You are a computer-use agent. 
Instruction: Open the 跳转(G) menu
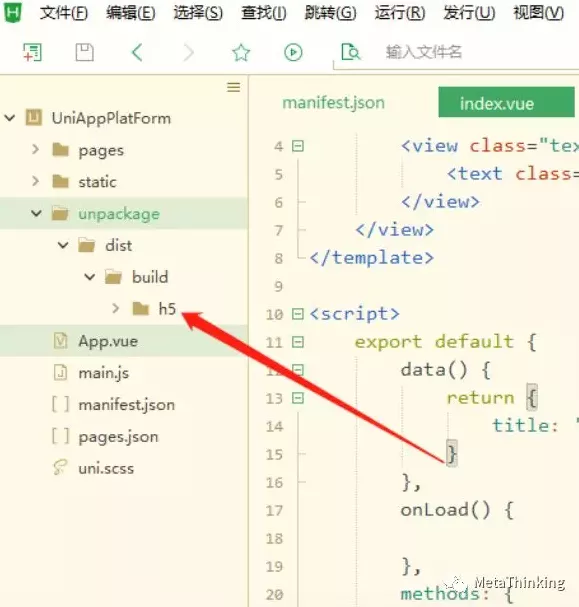coord(330,13)
